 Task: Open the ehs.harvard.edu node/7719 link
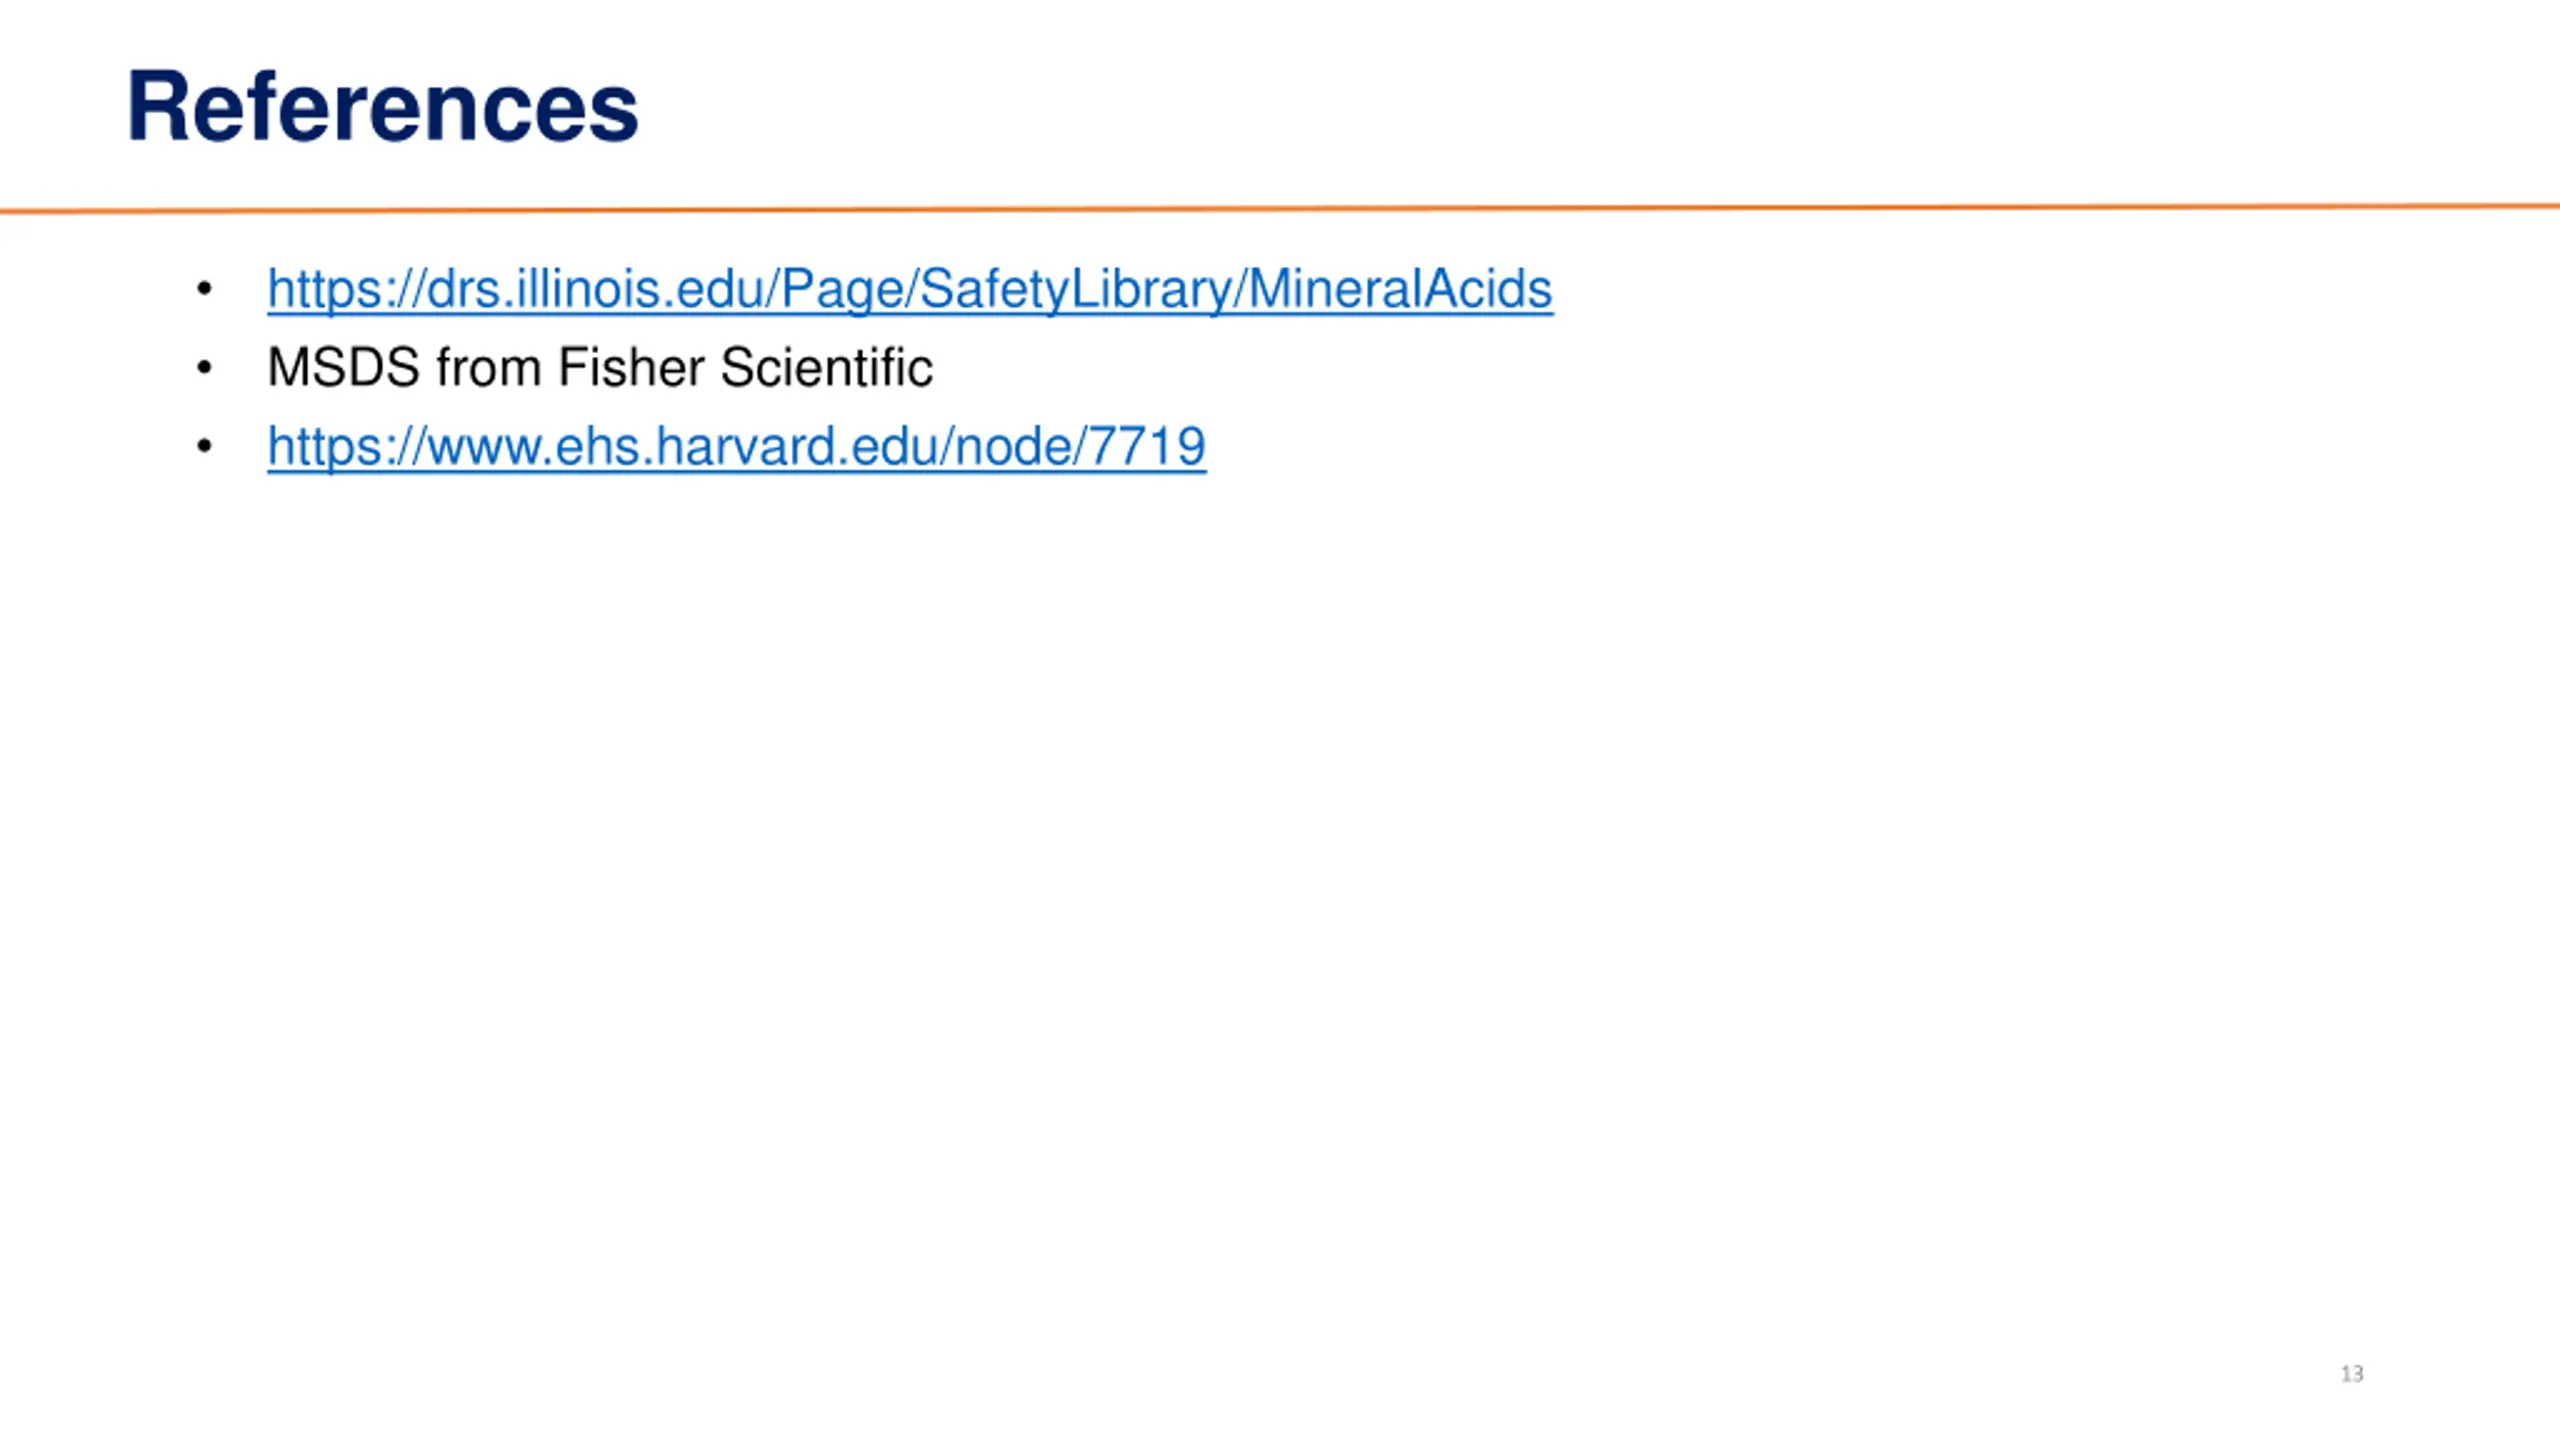pos(736,447)
